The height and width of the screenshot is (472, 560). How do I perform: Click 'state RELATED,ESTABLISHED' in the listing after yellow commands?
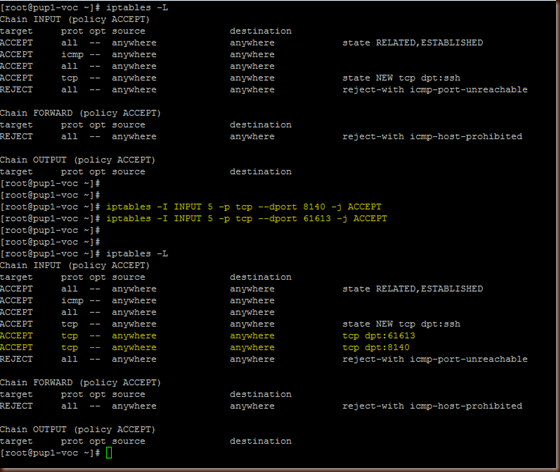click(x=413, y=289)
